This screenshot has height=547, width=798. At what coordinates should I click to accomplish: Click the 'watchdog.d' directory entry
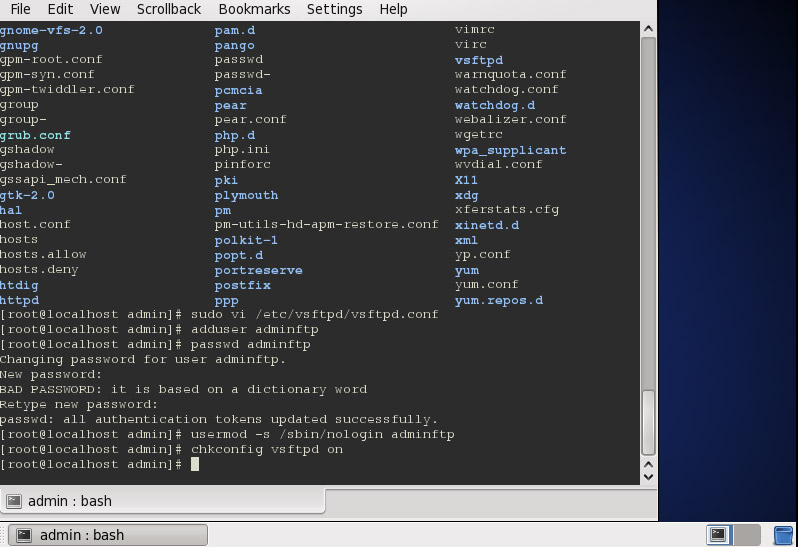pos(495,105)
